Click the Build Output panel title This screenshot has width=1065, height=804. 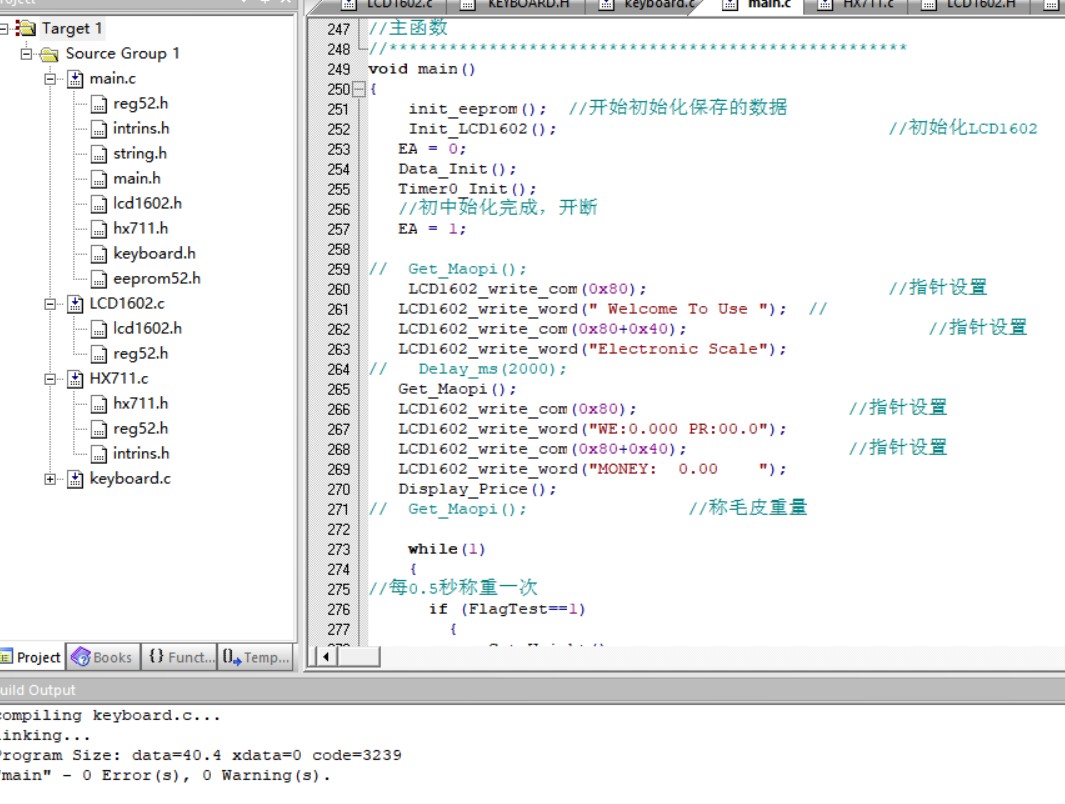coord(38,690)
